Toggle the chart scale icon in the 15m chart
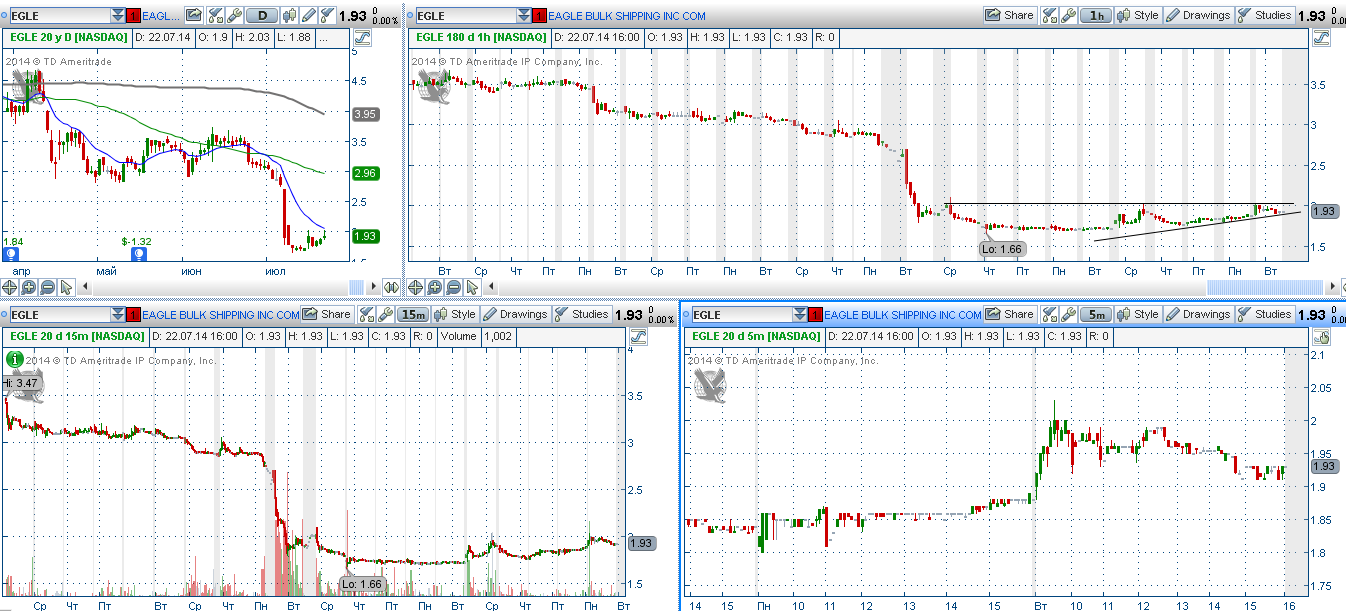This screenshot has height=611, width=1346. [x=636, y=337]
